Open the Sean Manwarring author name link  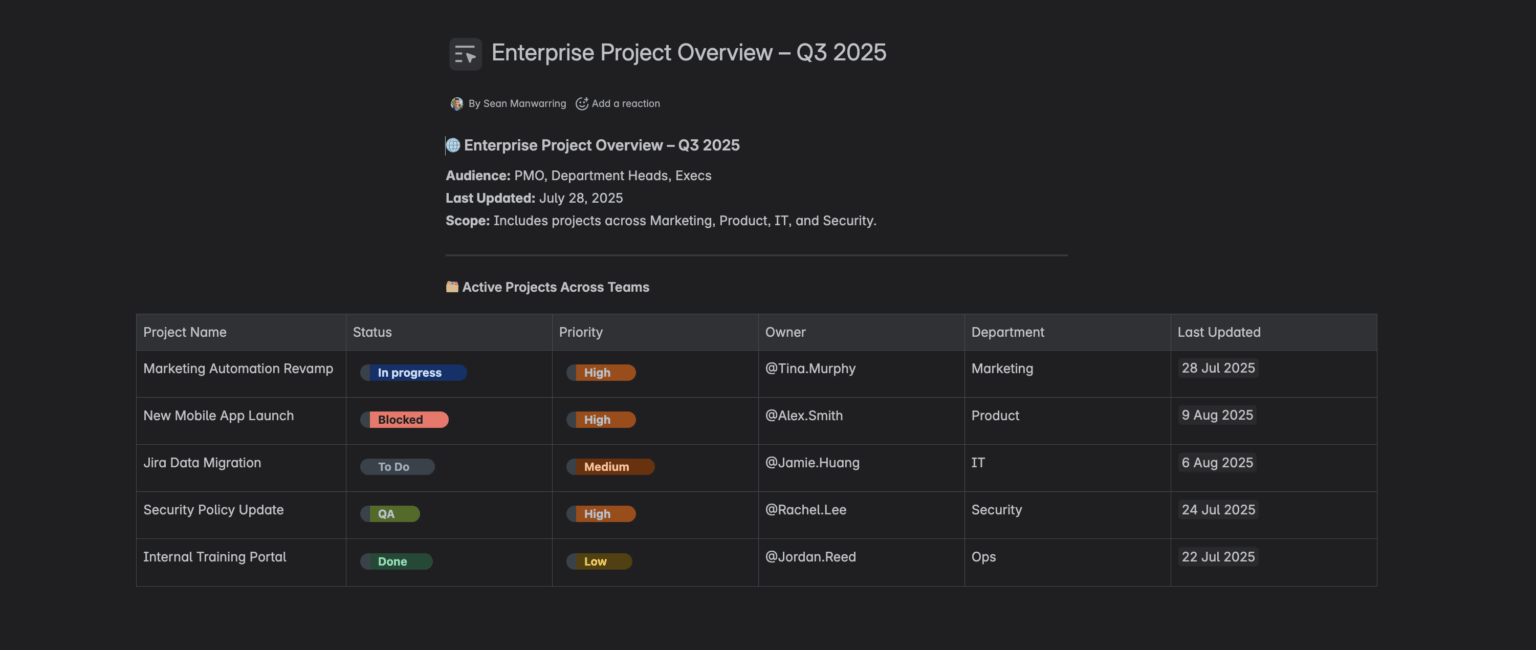[x=517, y=104]
